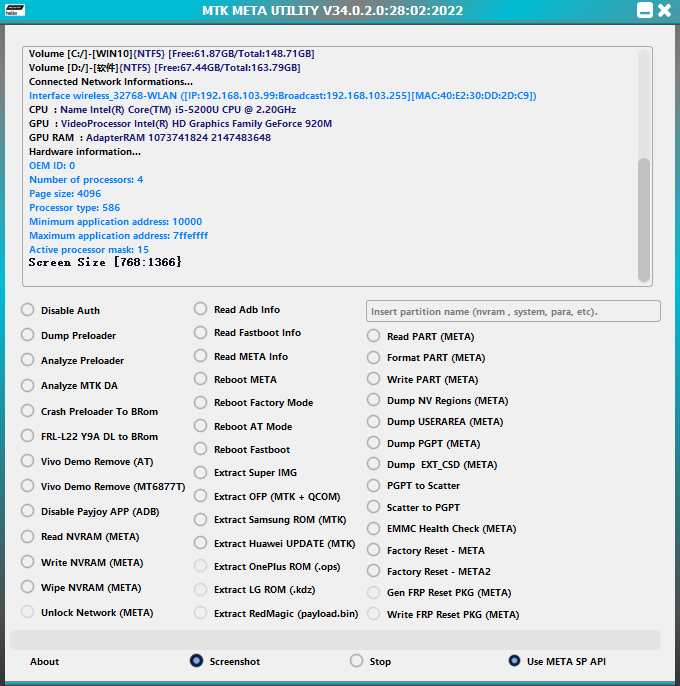Choose Vivo Demo Remove (AT)
680x686 pixels.
[x=28, y=461]
